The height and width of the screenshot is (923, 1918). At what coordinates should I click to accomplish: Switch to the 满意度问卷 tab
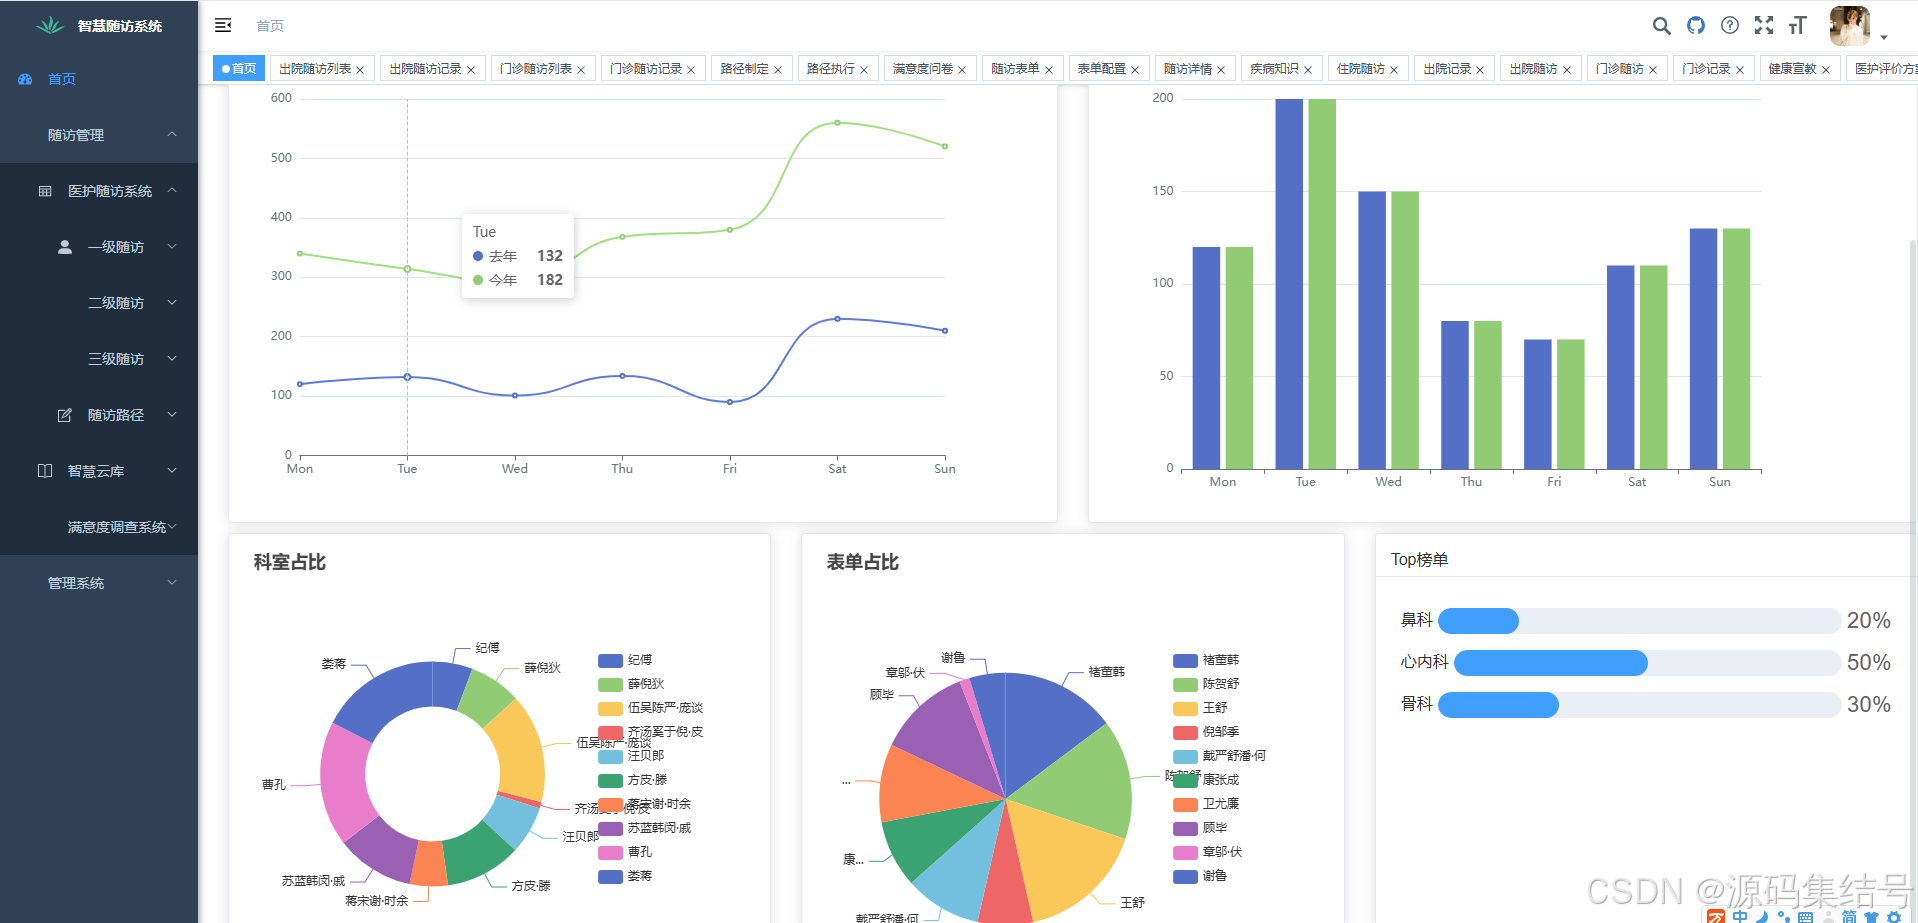point(922,68)
